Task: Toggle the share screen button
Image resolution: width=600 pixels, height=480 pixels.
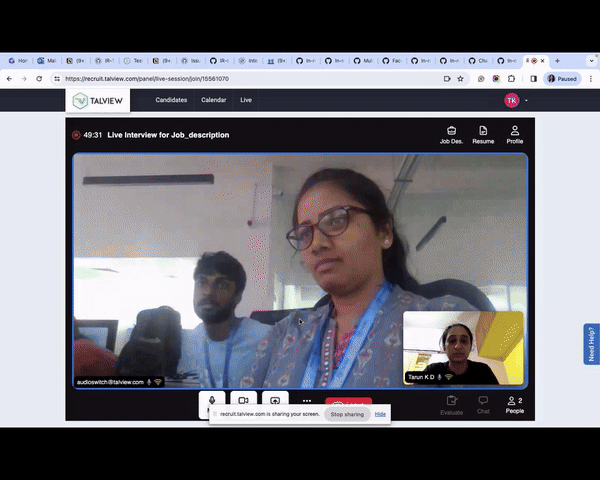Action: (x=275, y=400)
